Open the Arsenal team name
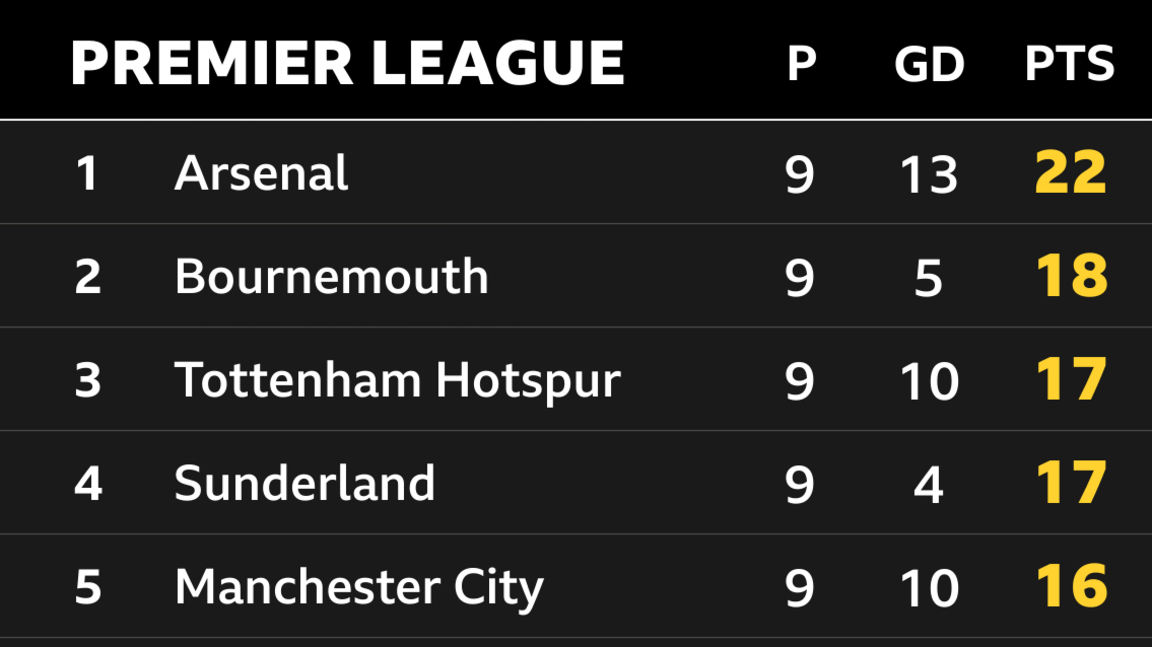This screenshot has width=1152, height=647. point(261,173)
